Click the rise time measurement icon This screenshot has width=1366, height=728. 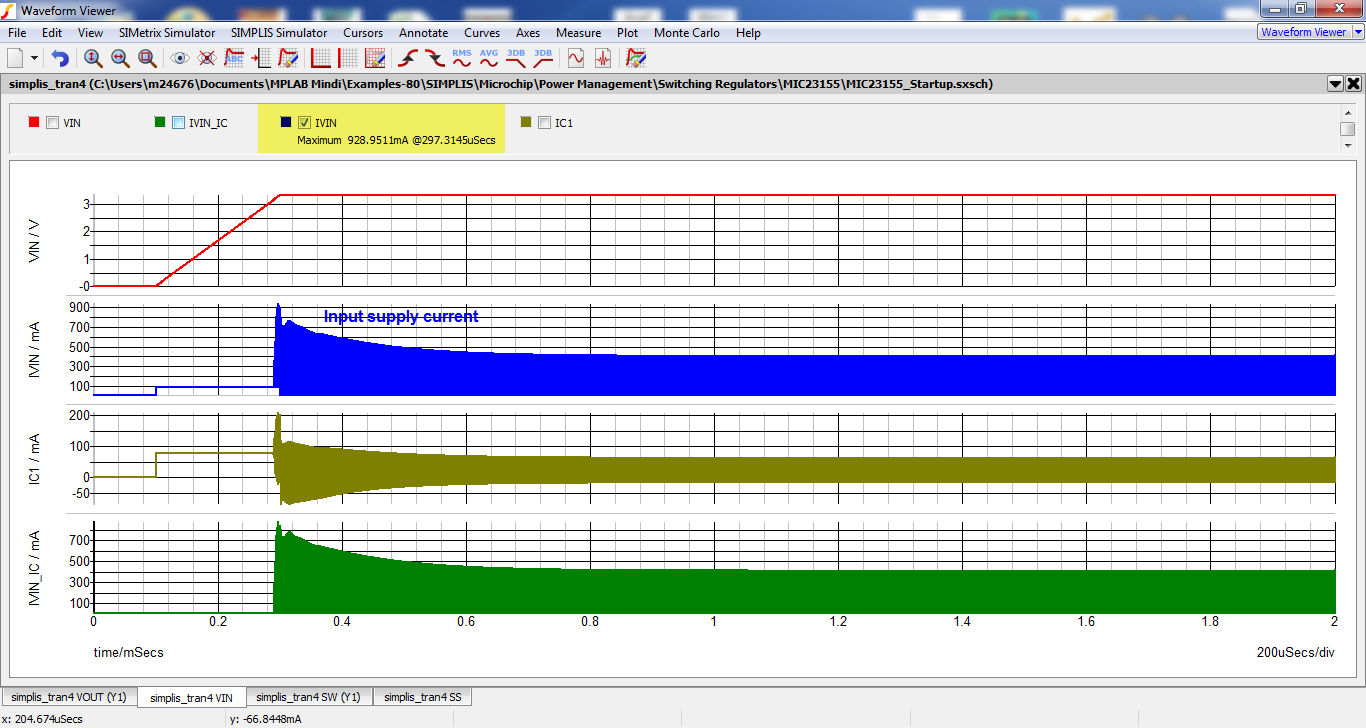pyautogui.click(x=408, y=58)
